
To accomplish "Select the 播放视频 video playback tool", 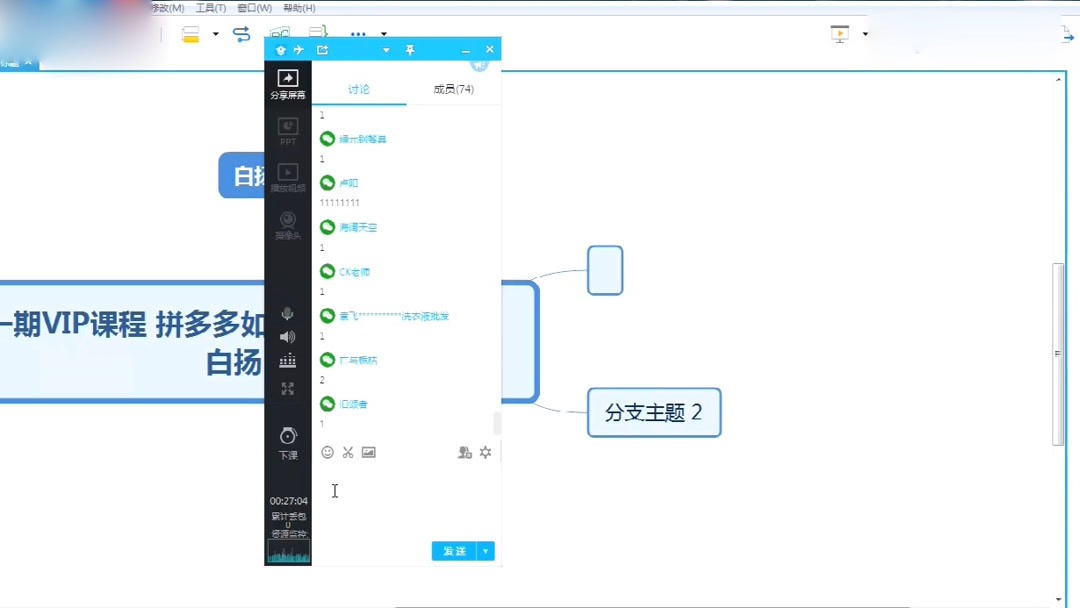I will tap(287, 175).
